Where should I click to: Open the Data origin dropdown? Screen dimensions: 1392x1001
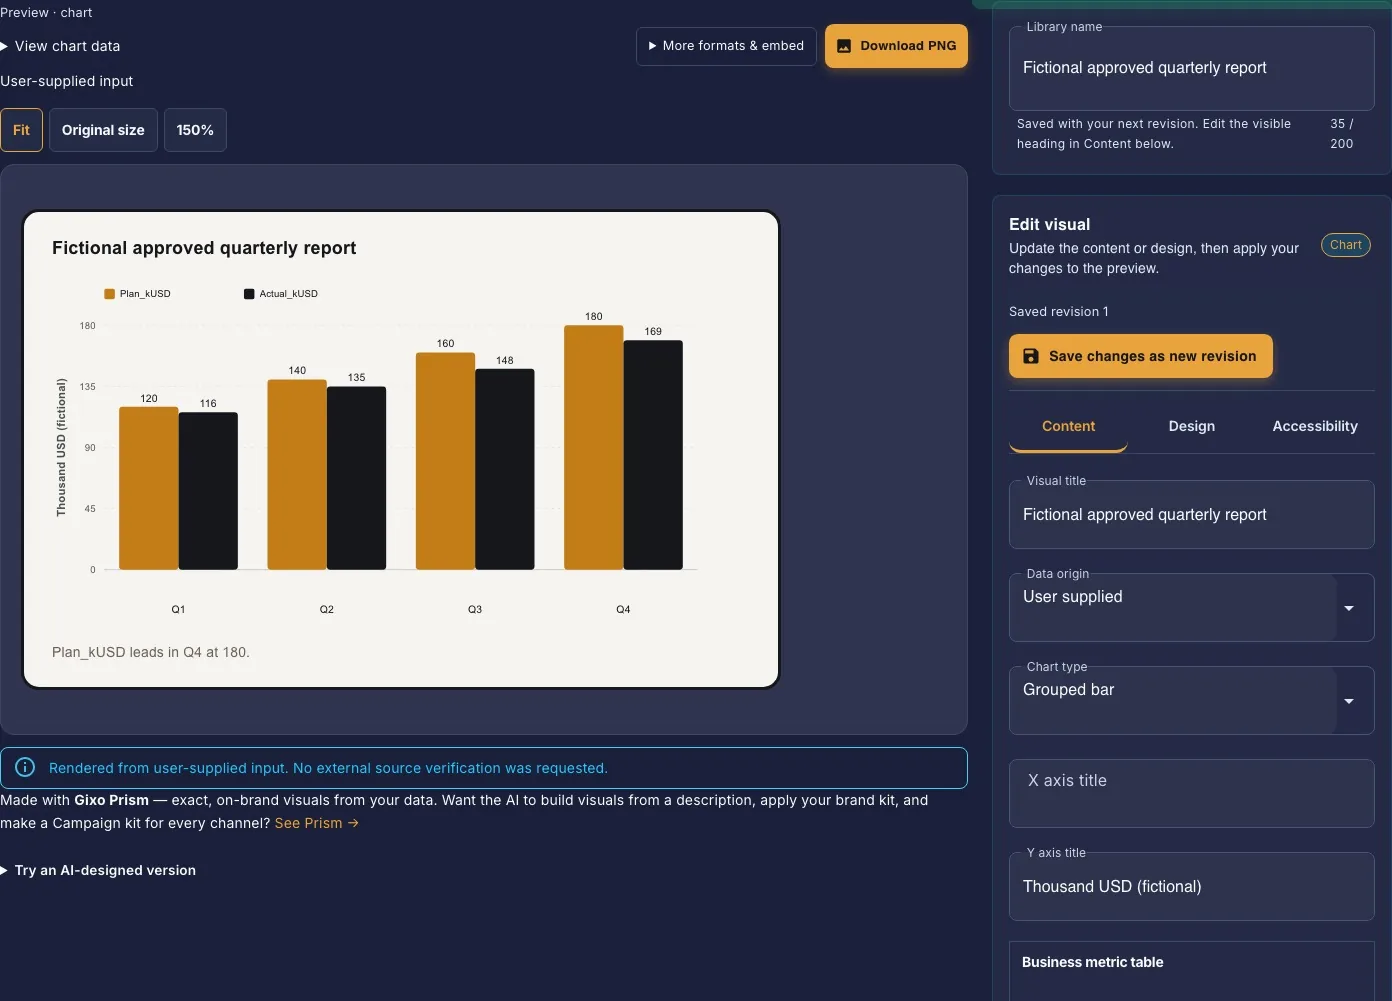coord(1191,607)
